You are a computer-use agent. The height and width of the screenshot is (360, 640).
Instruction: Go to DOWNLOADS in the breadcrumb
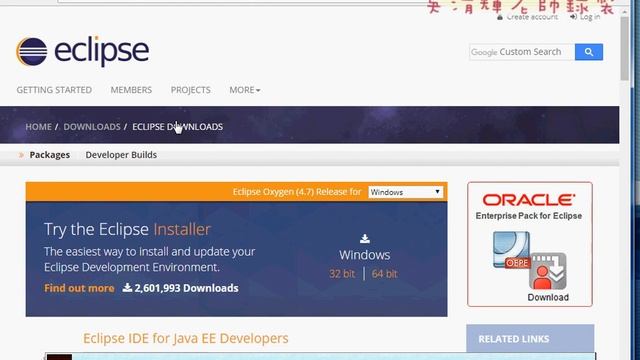(x=92, y=127)
